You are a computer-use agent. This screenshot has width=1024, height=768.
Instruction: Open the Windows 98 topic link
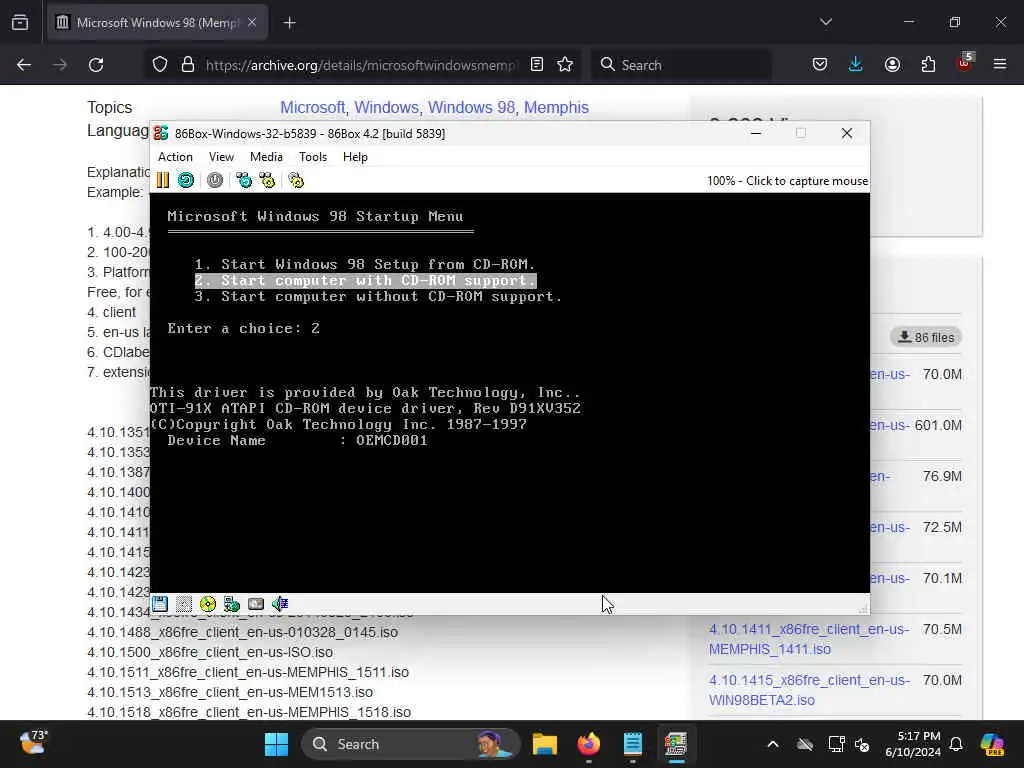pos(472,107)
